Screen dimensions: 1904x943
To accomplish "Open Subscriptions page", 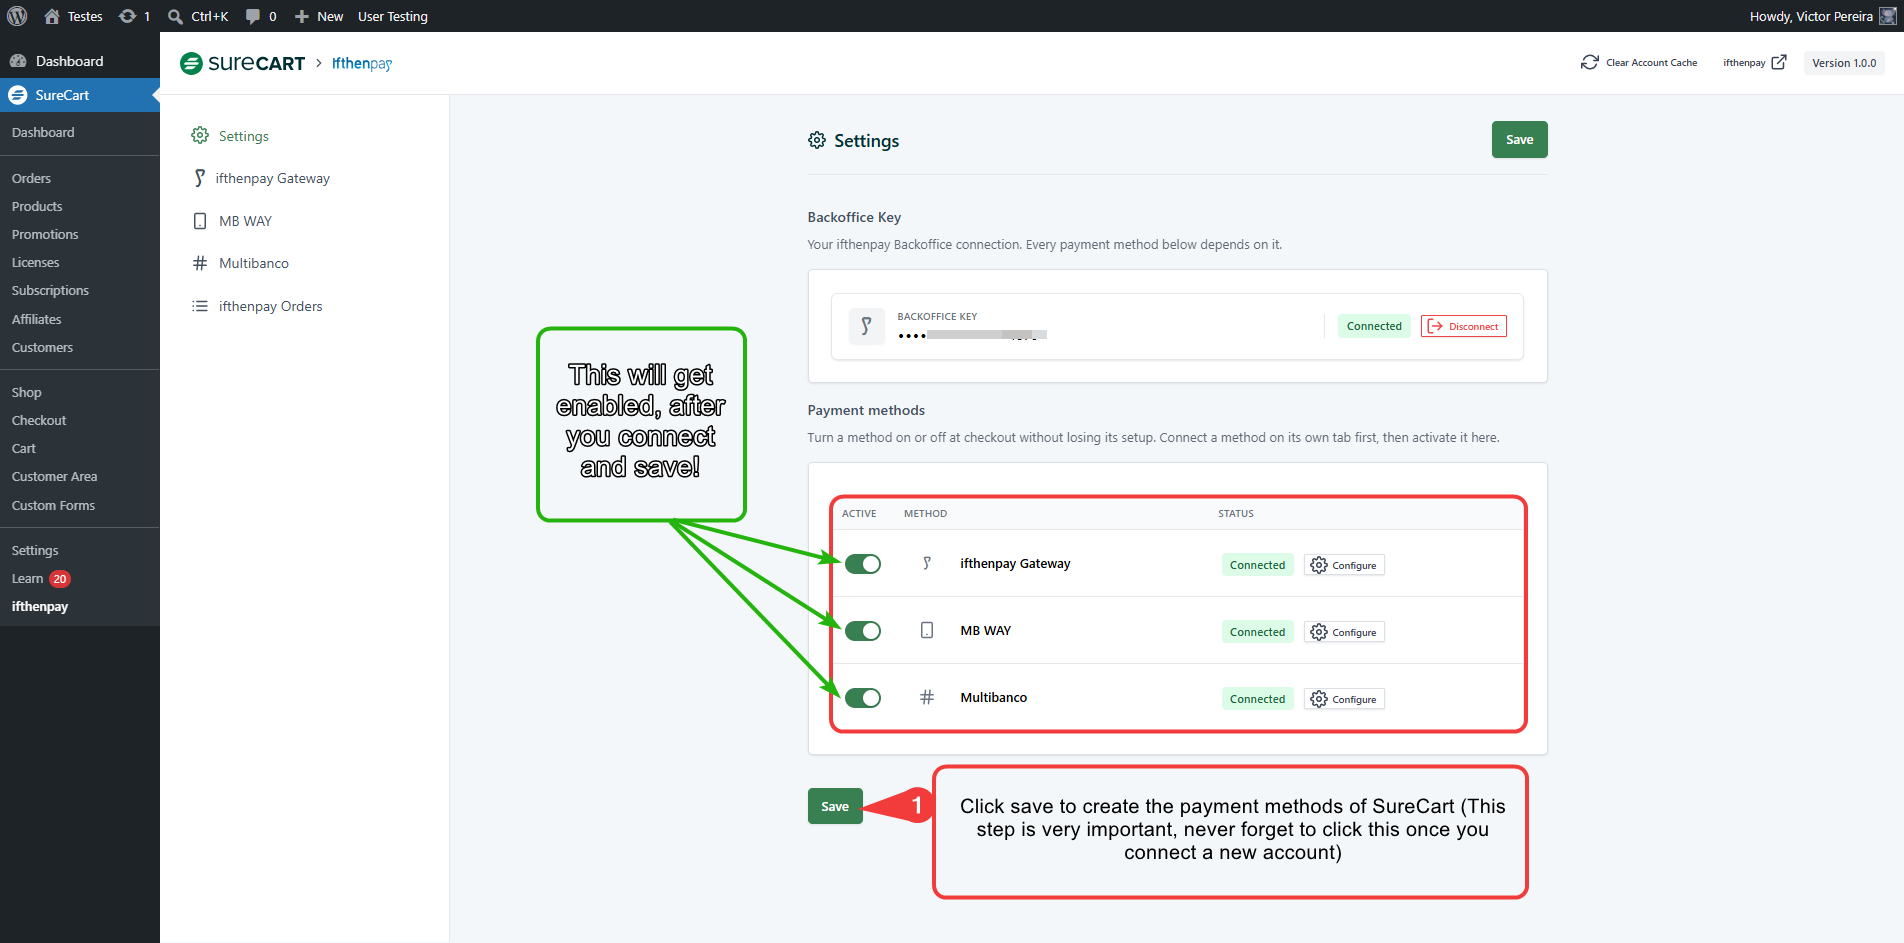I will tap(50, 290).
